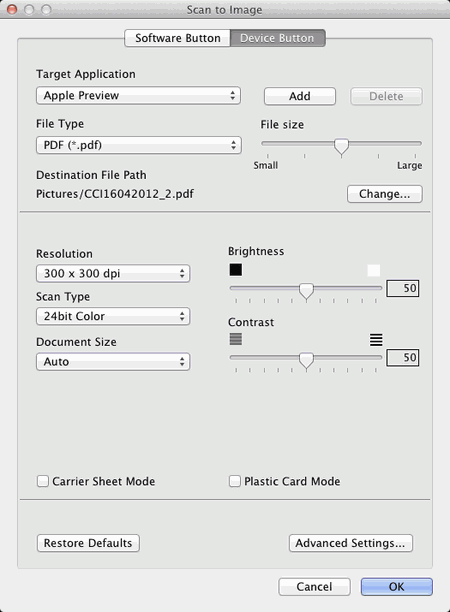Open the Scan Type dropdown
Viewport: 450px width, 612px height.
(113, 316)
